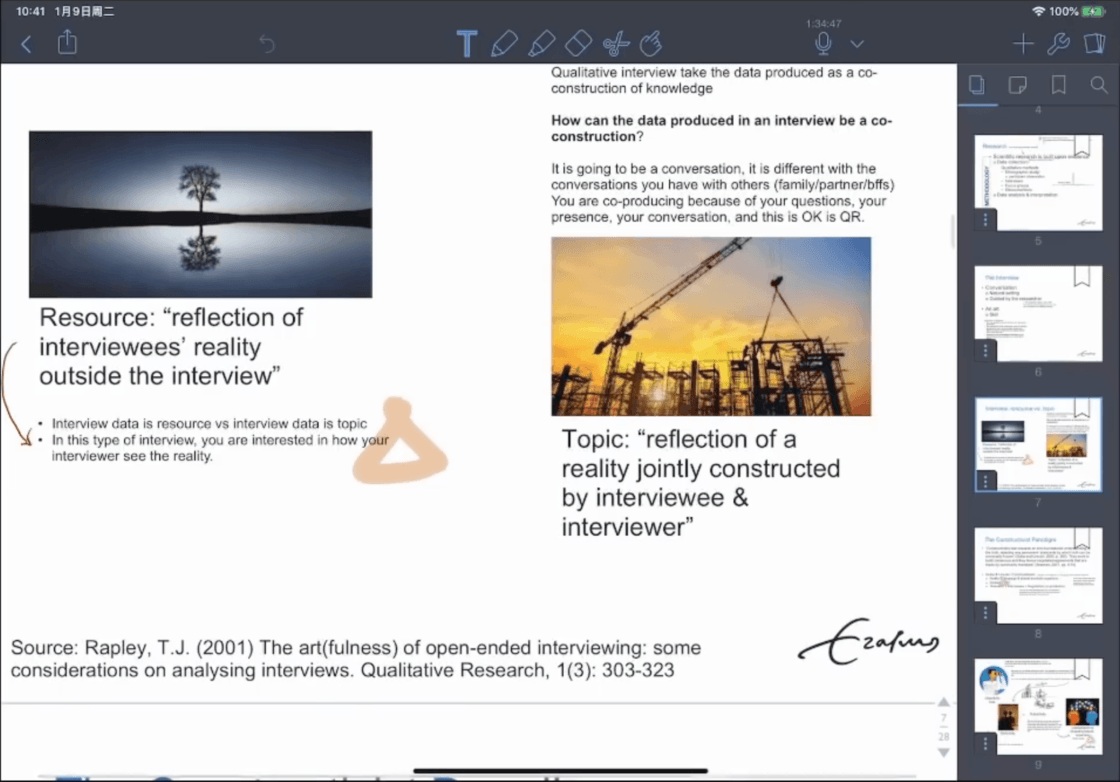Image resolution: width=1120 pixels, height=782 pixels.
Task: Switch to the Notes tab in sidebar
Action: [x=1018, y=86]
